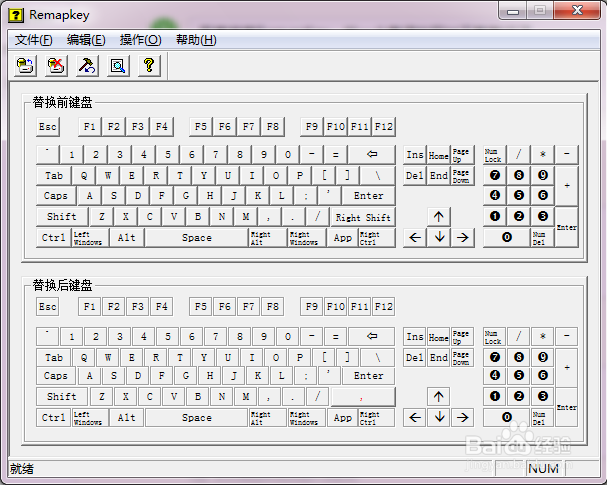Click the F9 key in 替换后键盘
This screenshot has height=486, width=607.
point(312,307)
